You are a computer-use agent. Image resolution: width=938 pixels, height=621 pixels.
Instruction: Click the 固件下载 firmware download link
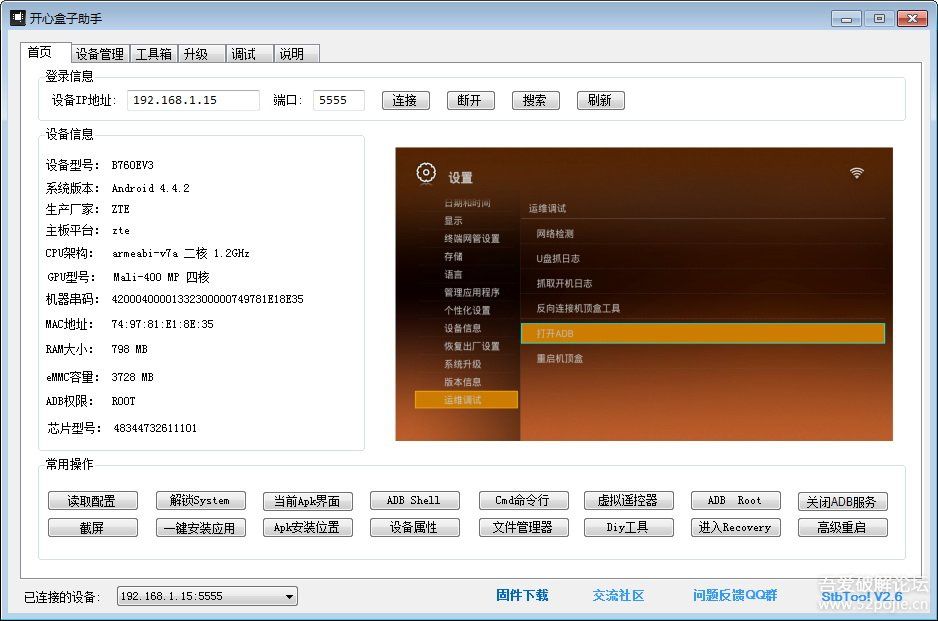[522, 595]
